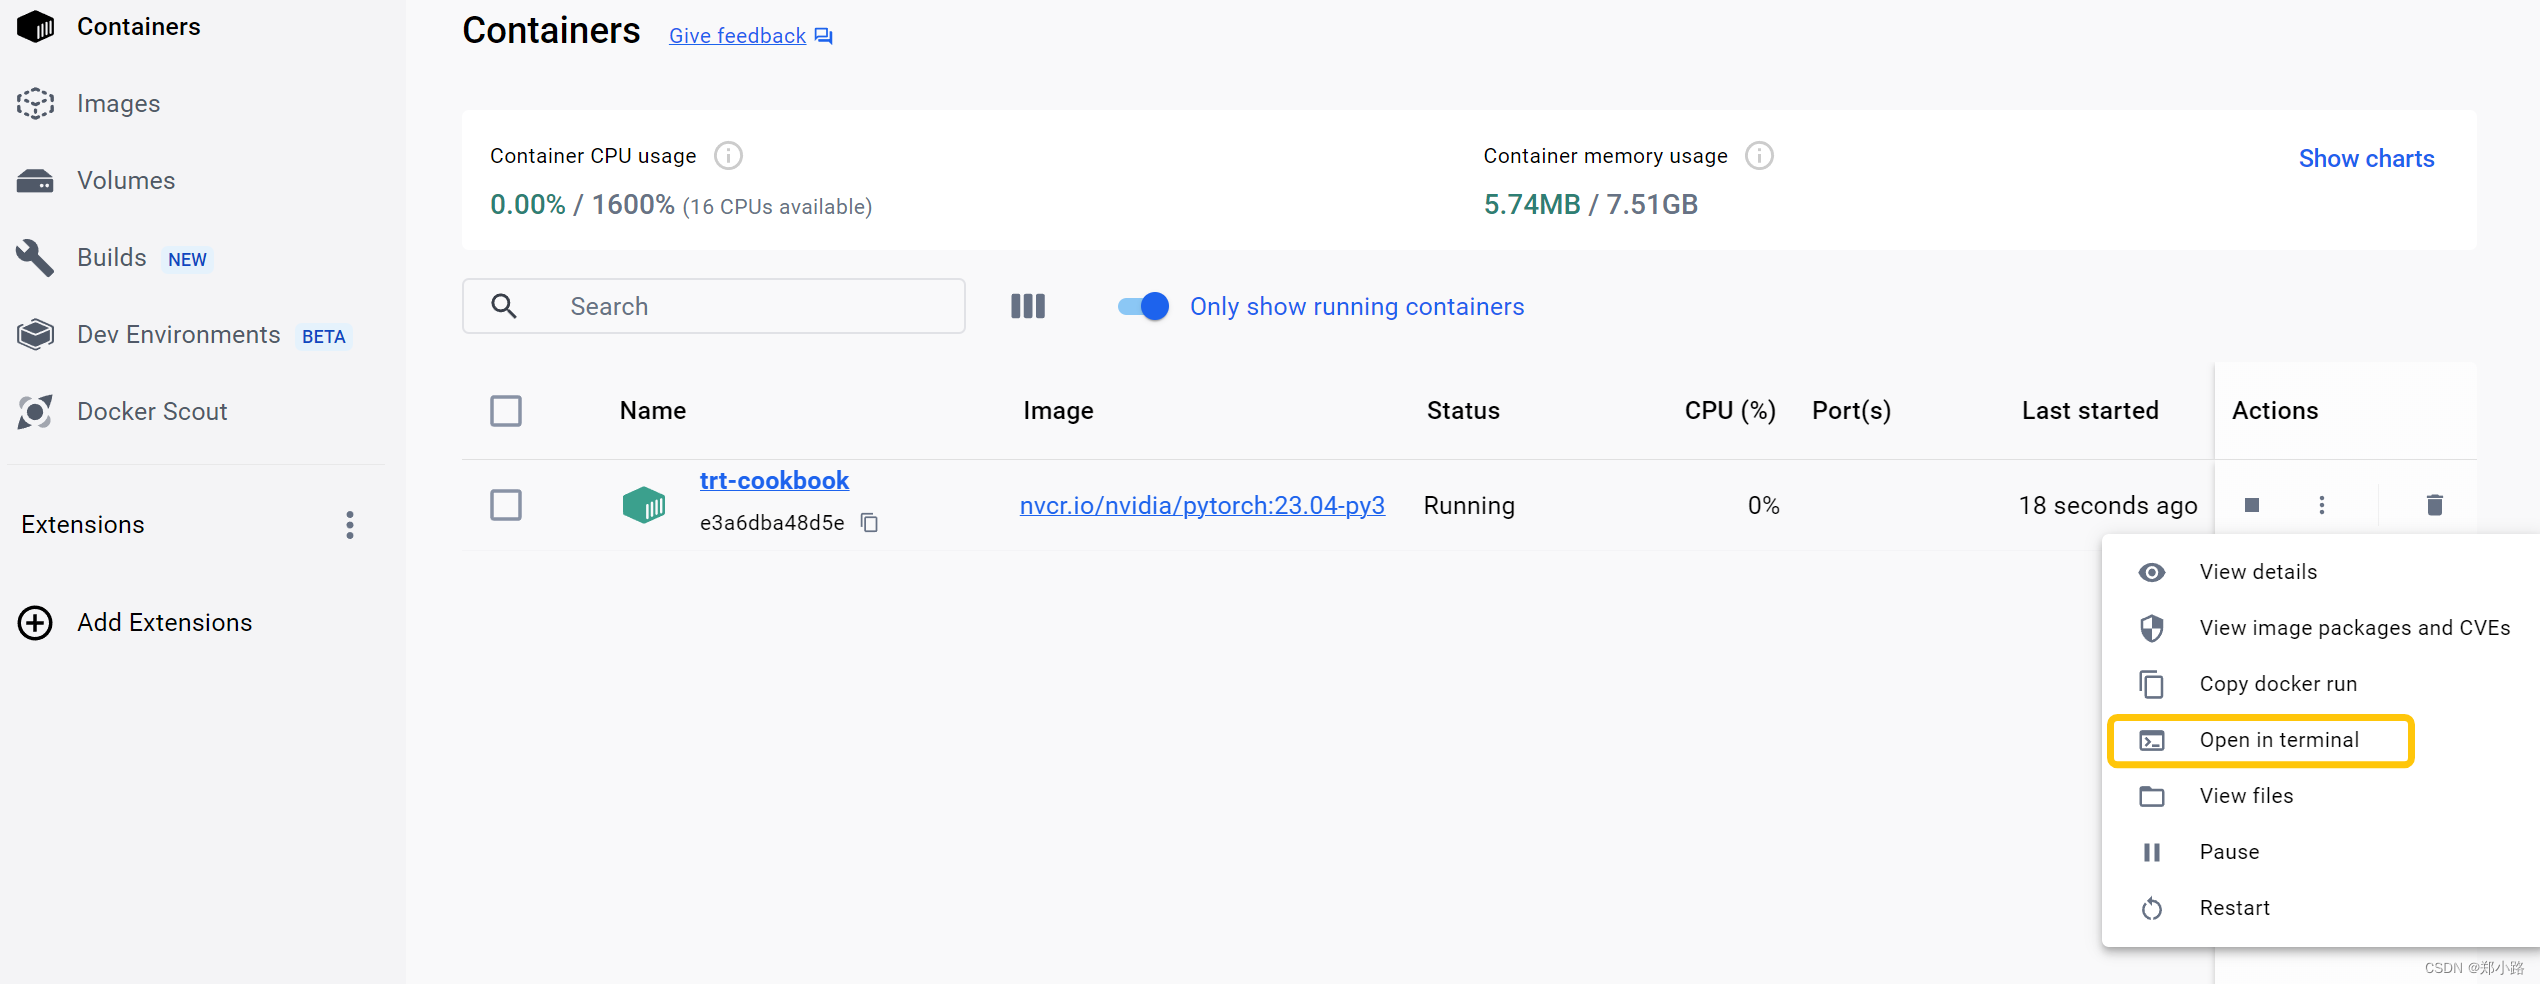Delete the trt-cookbook container with trash icon
Viewport: 2540px width, 984px height.
2435,505
